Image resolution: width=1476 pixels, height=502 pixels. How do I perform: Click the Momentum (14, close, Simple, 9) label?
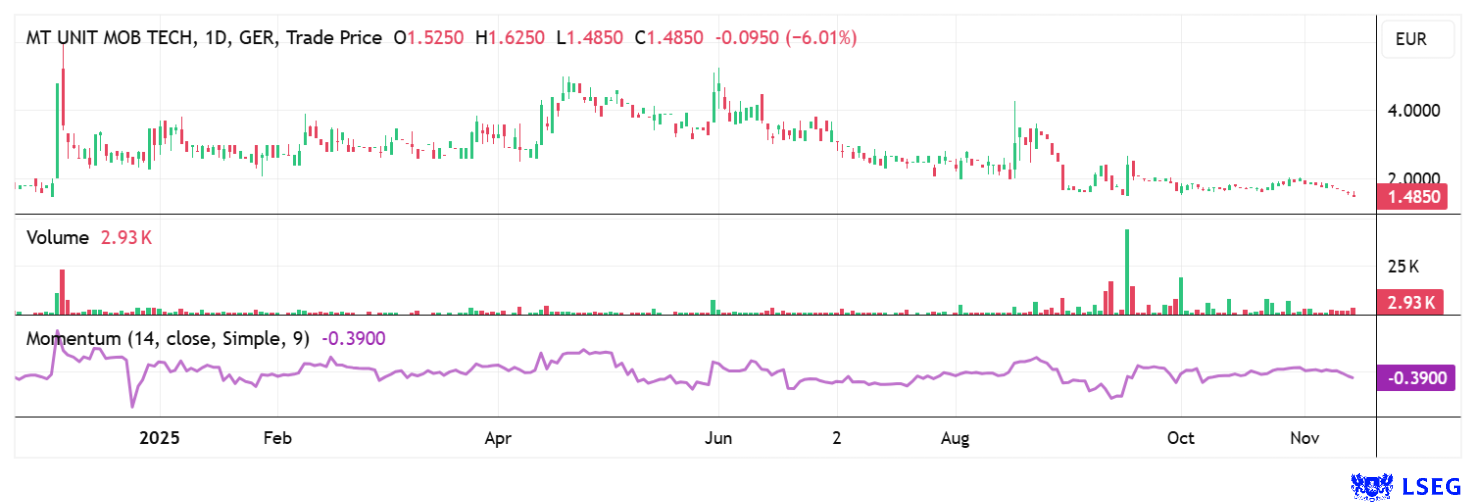click(x=168, y=339)
